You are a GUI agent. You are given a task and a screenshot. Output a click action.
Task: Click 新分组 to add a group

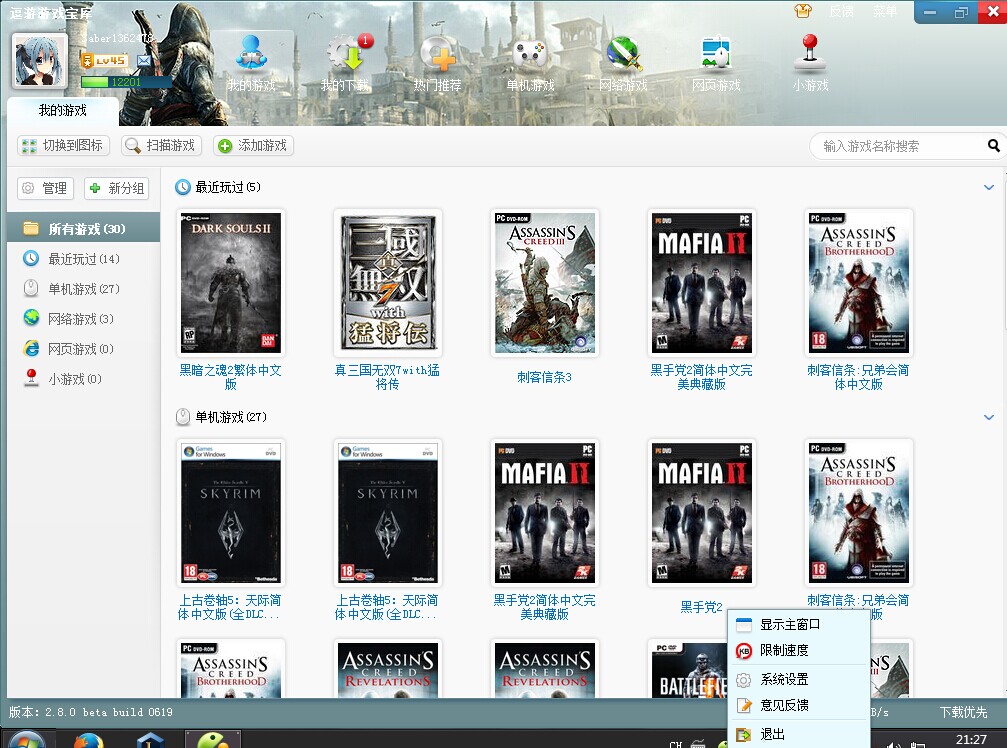click(117, 188)
